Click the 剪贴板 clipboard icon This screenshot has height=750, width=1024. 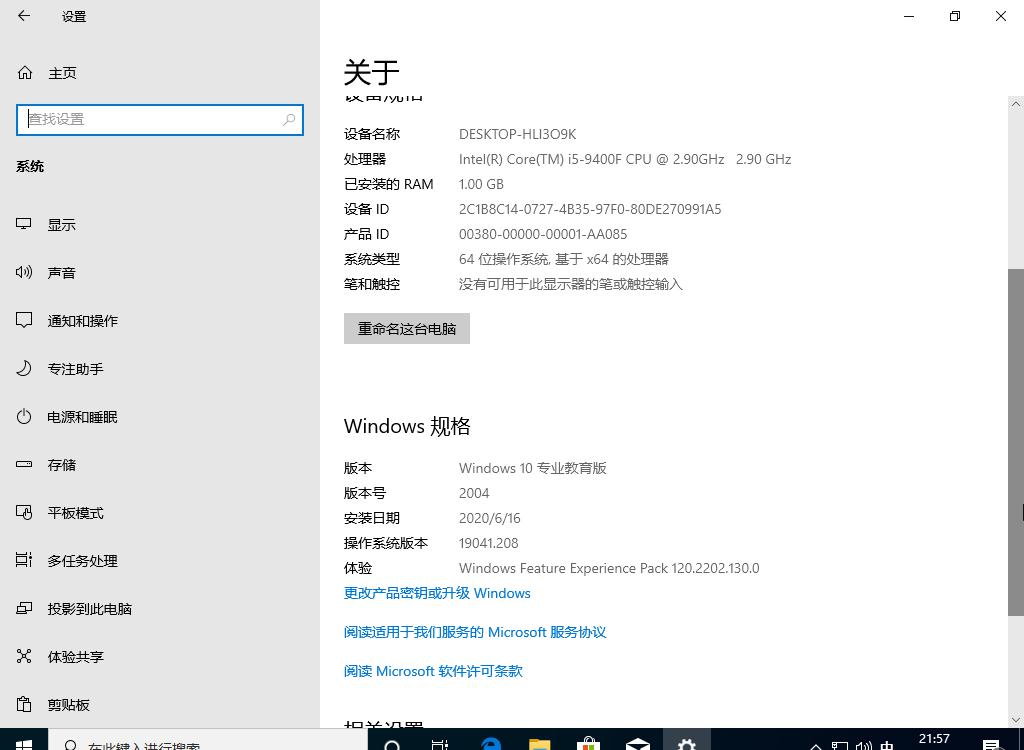(24, 704)
